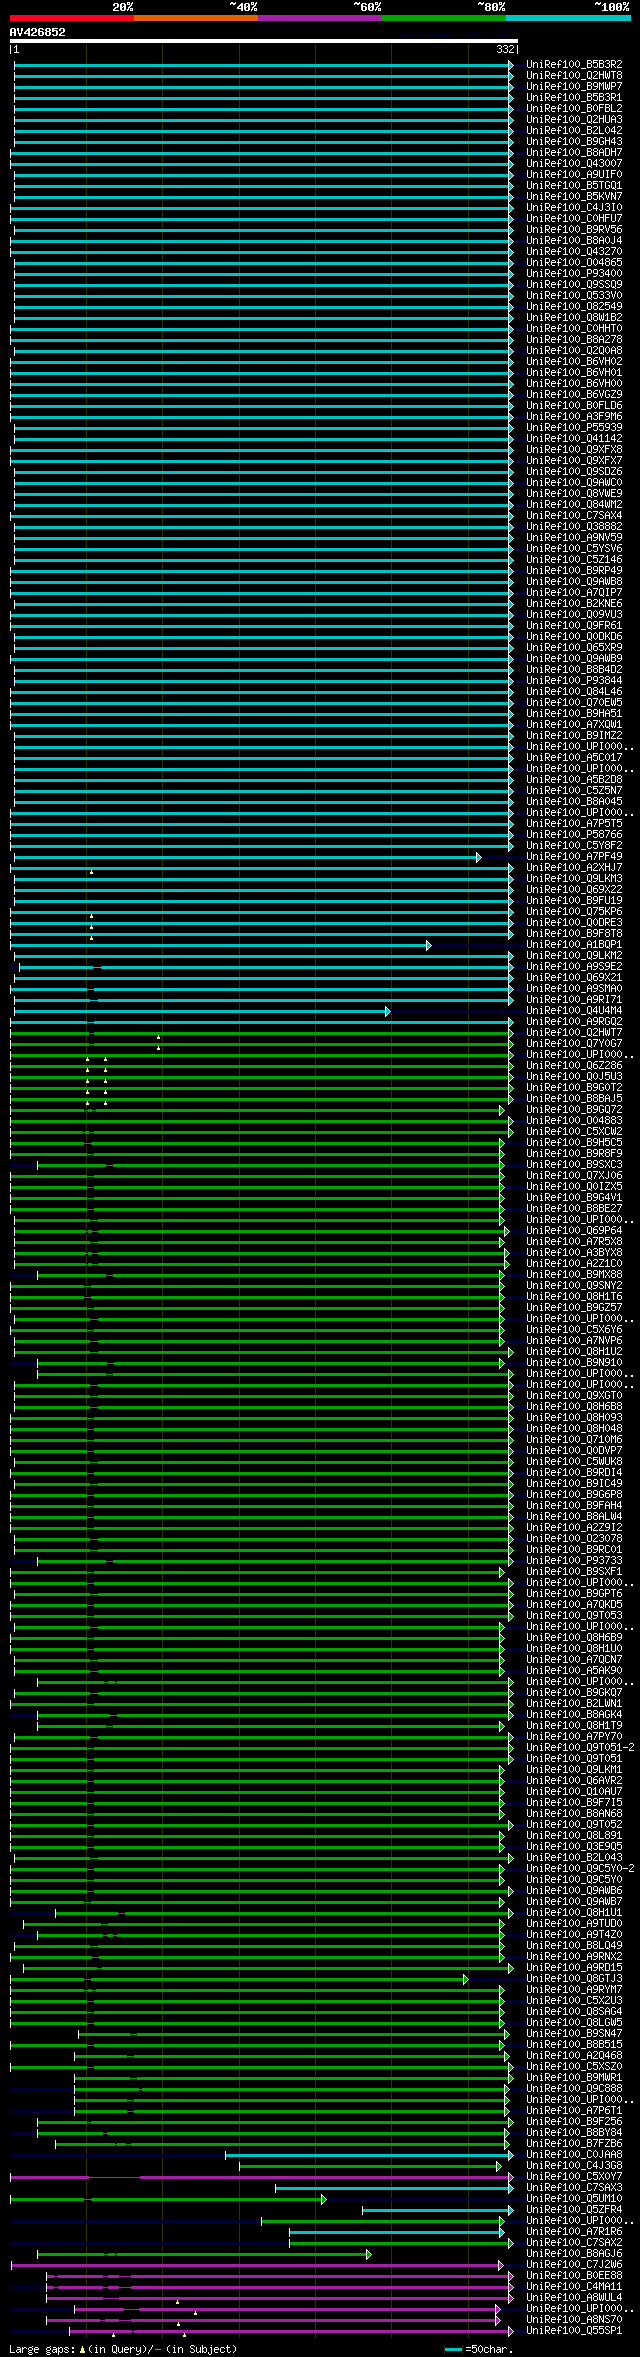The width and height of the screenshot is (640, 2357).
Task: Select the UniRef100_Q710M6 label
Action: [574, 1440]
